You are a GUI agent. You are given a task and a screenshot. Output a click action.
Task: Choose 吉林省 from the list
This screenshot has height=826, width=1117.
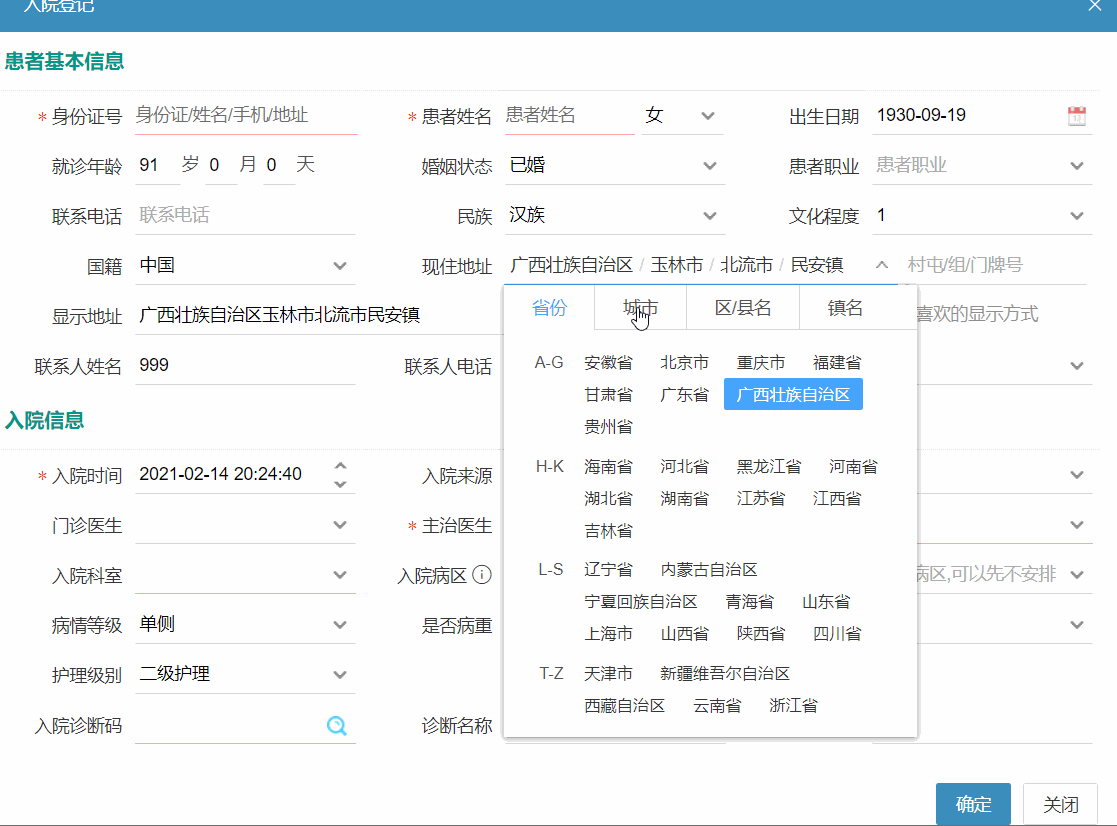pos(608,530)
